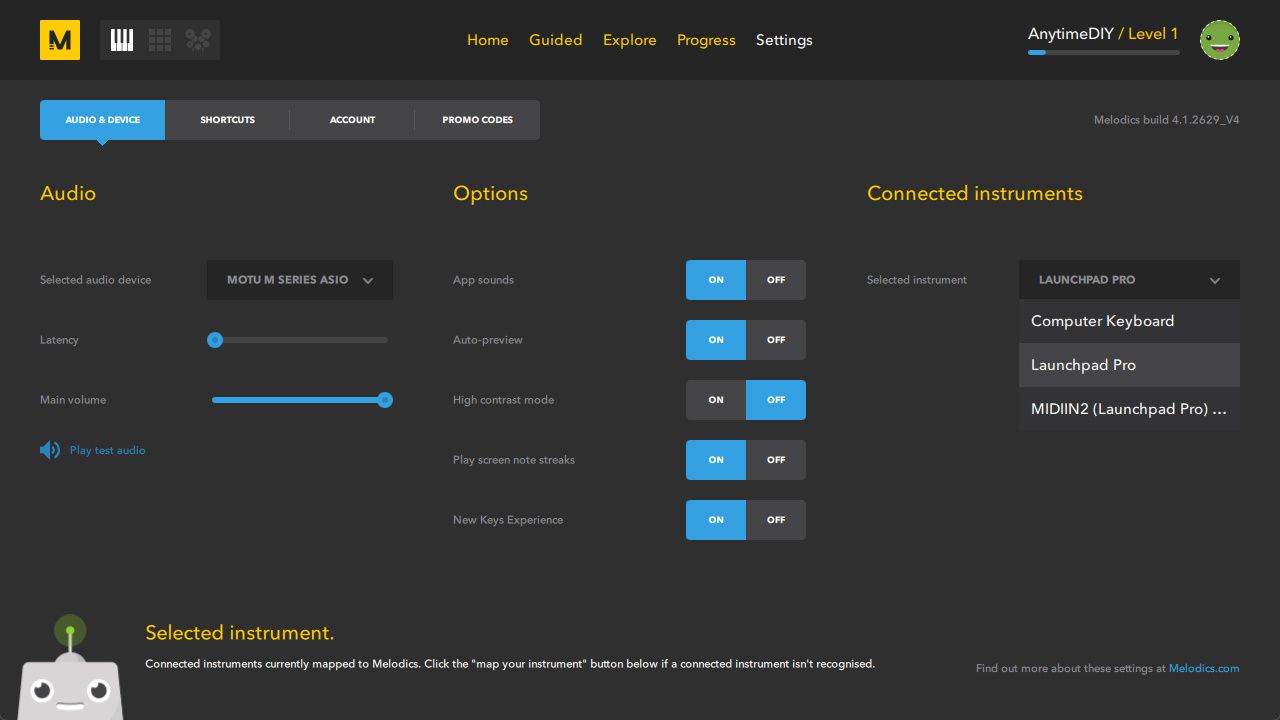Go to the Progress page
This screenshot has width=1280, height=720.
pyautogui.click(x=706, y=40)
